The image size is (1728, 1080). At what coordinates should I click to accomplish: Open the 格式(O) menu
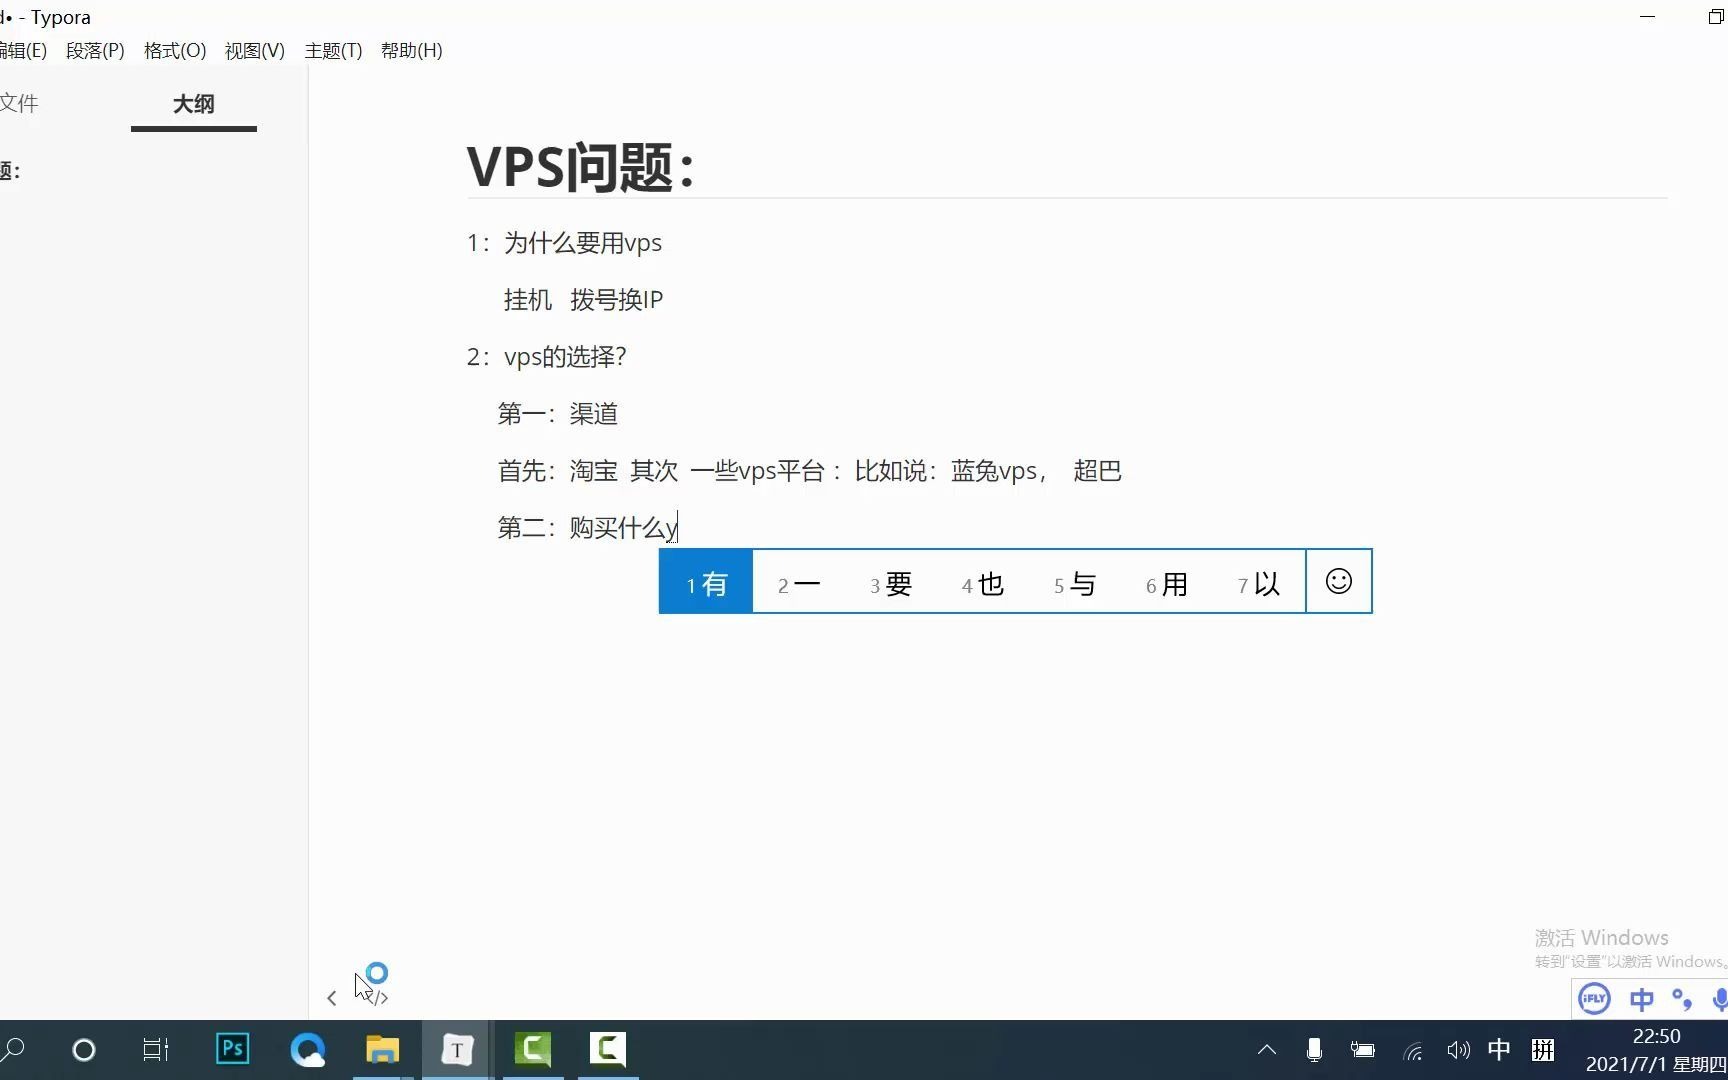point(175,50)
